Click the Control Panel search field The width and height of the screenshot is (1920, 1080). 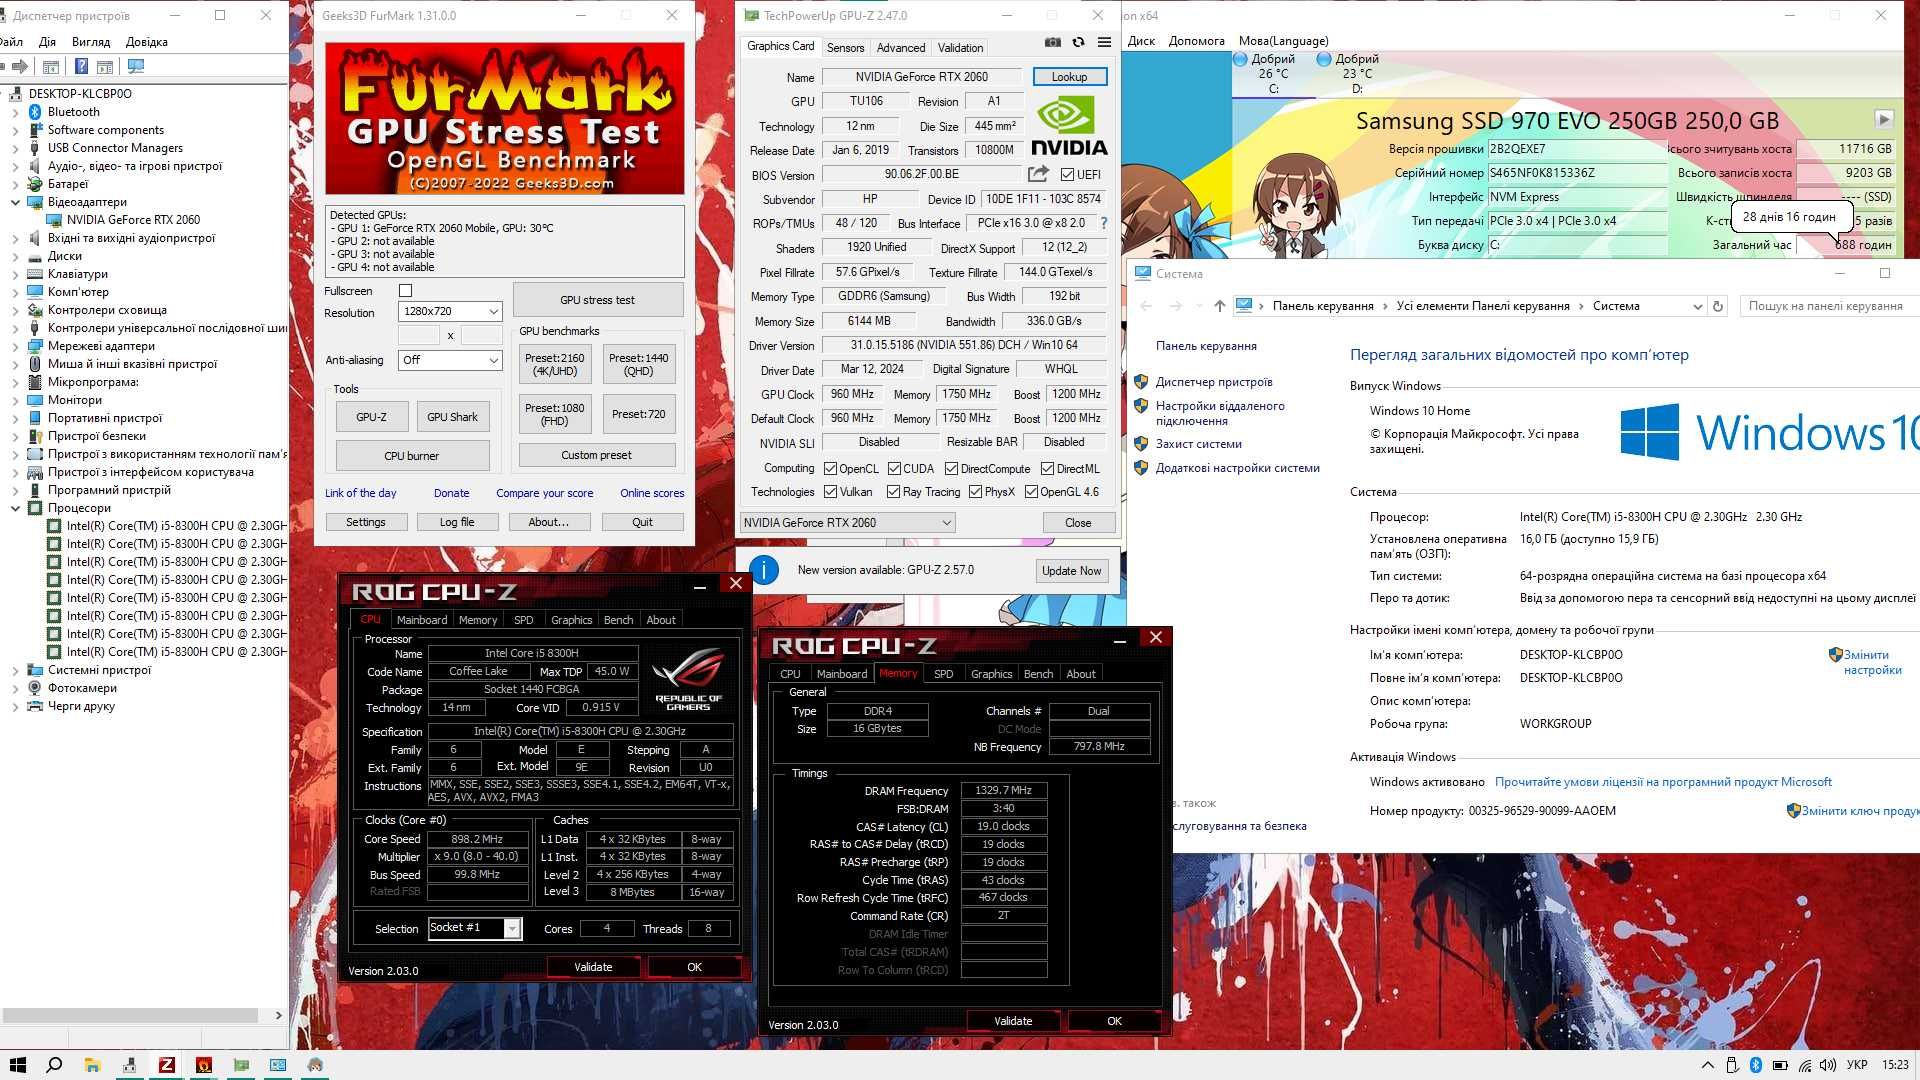click(x=1829, y=306)
